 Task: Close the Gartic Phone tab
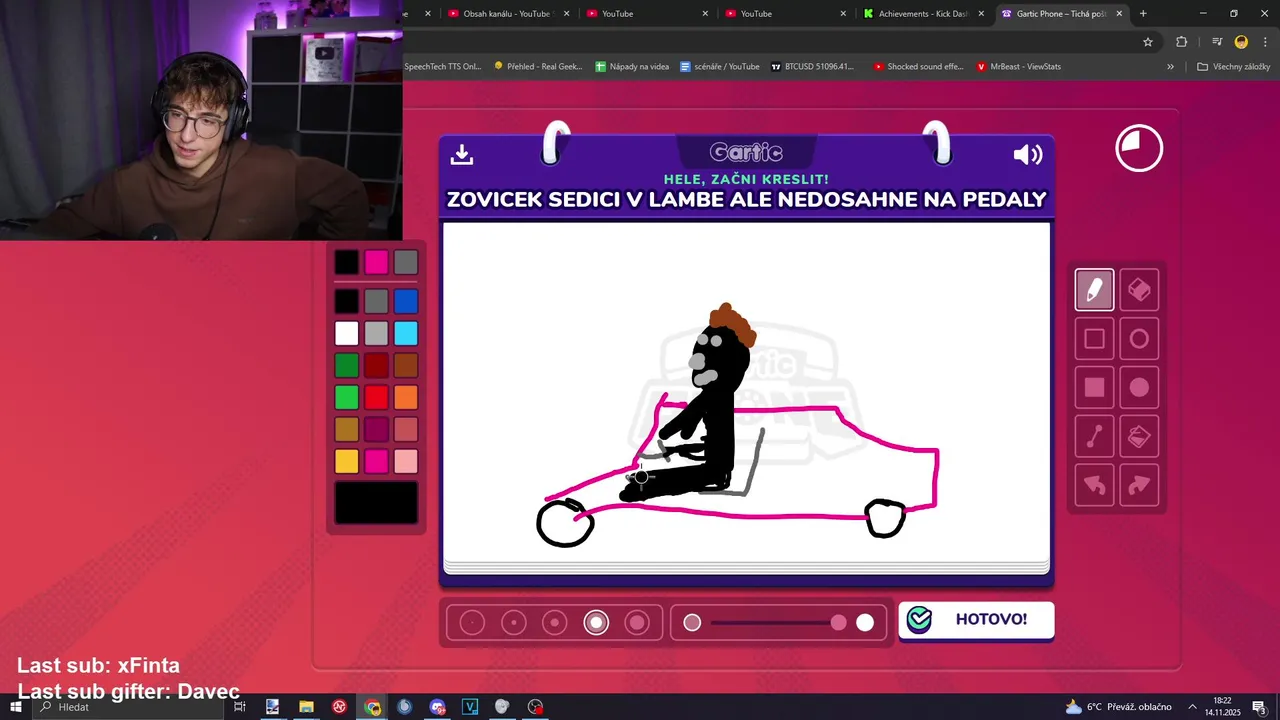[1119, 13]
